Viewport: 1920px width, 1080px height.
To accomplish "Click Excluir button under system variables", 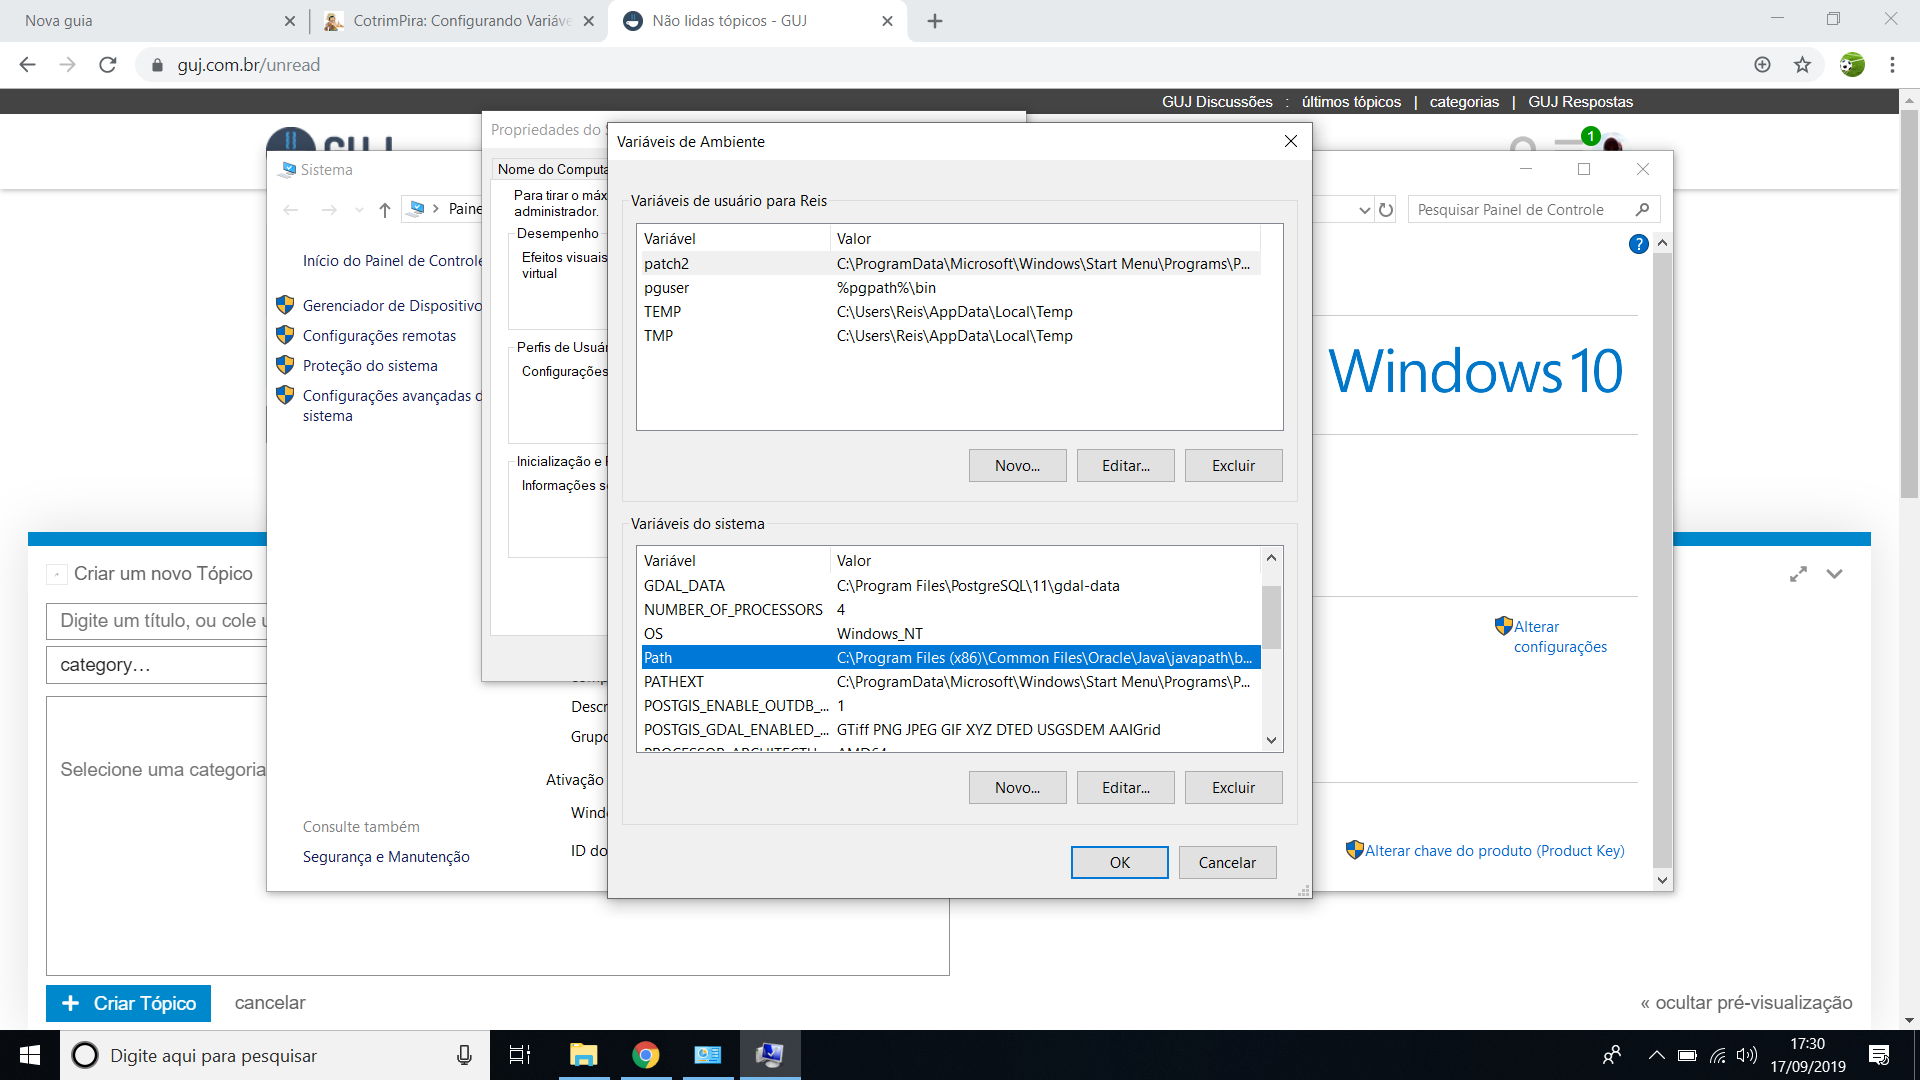I will point(1233,788).
